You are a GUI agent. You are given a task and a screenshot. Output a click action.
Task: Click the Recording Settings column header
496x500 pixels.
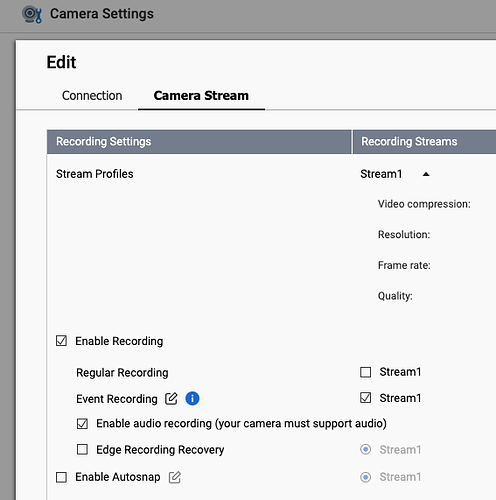click(199, 142)
